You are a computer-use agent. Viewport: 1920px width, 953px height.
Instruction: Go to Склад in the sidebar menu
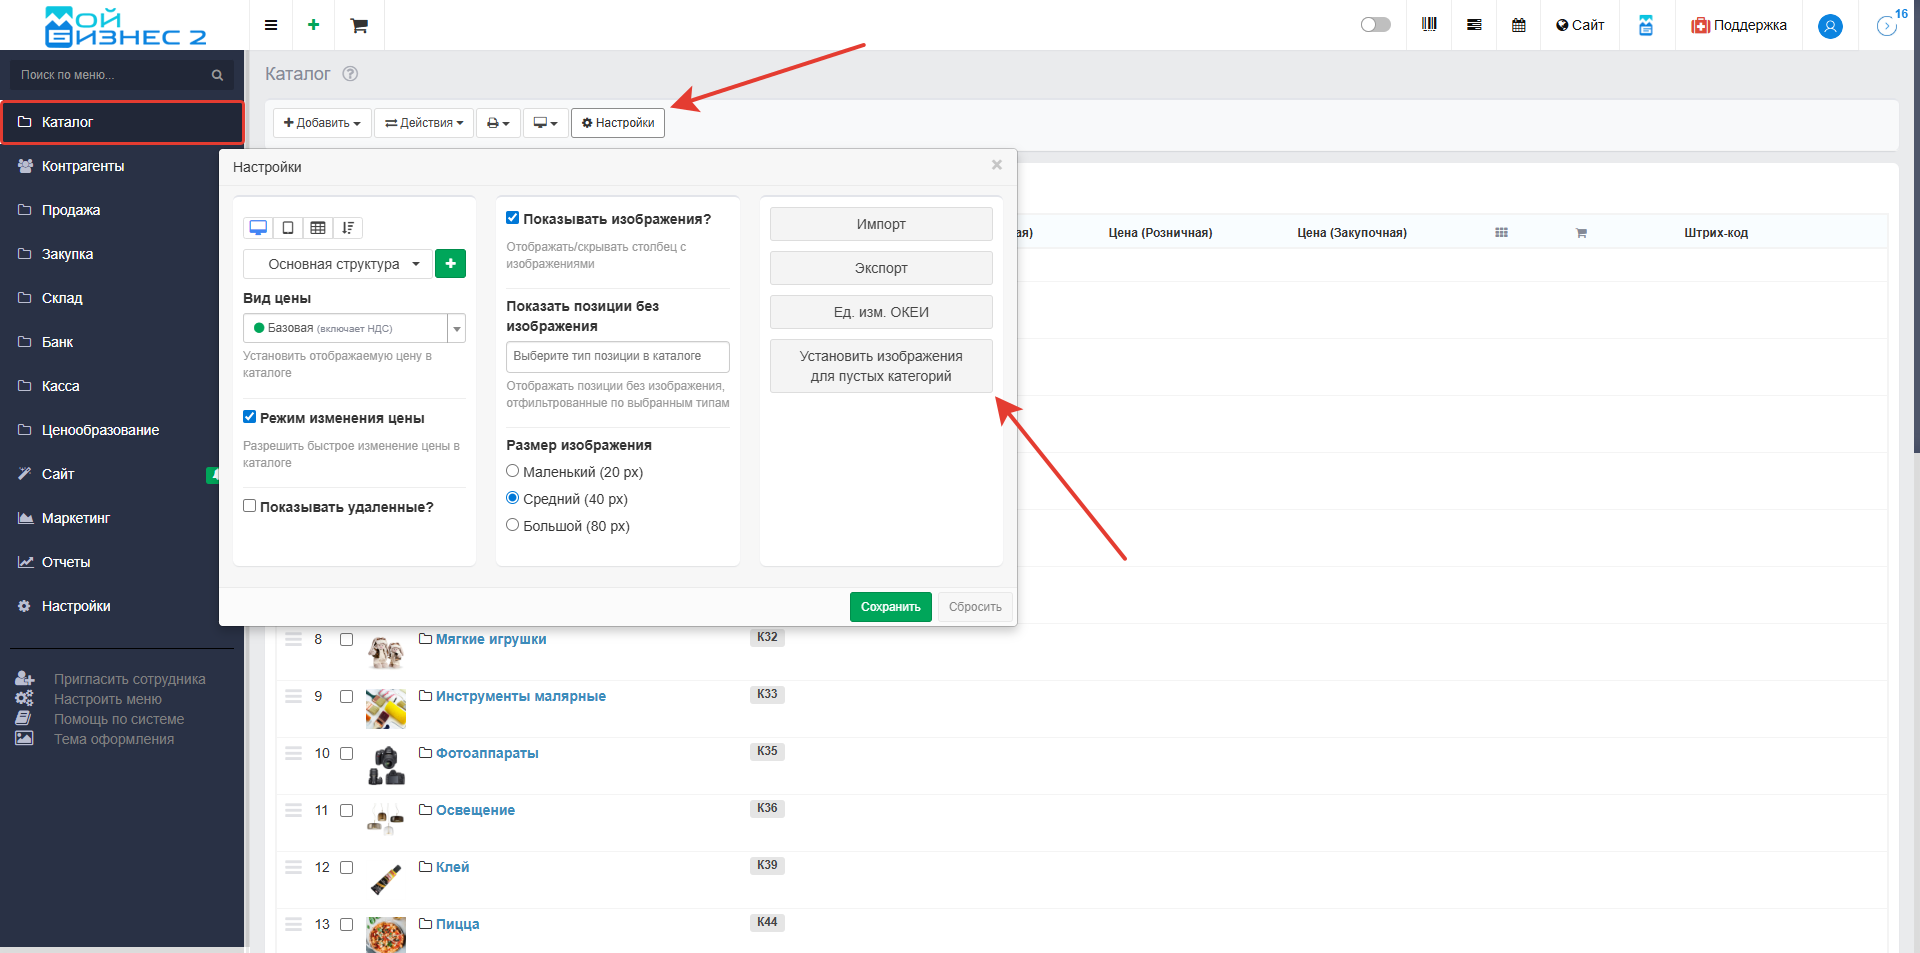tap(62, 298)
